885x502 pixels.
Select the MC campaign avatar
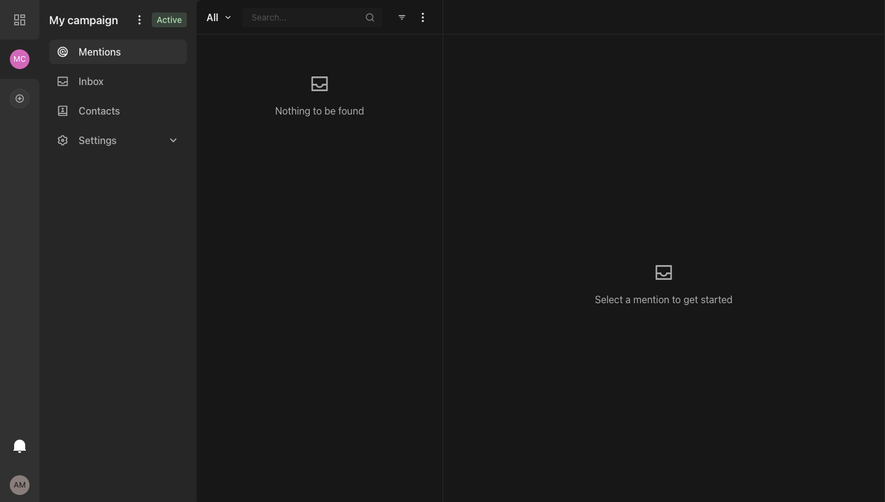[19, 59]
